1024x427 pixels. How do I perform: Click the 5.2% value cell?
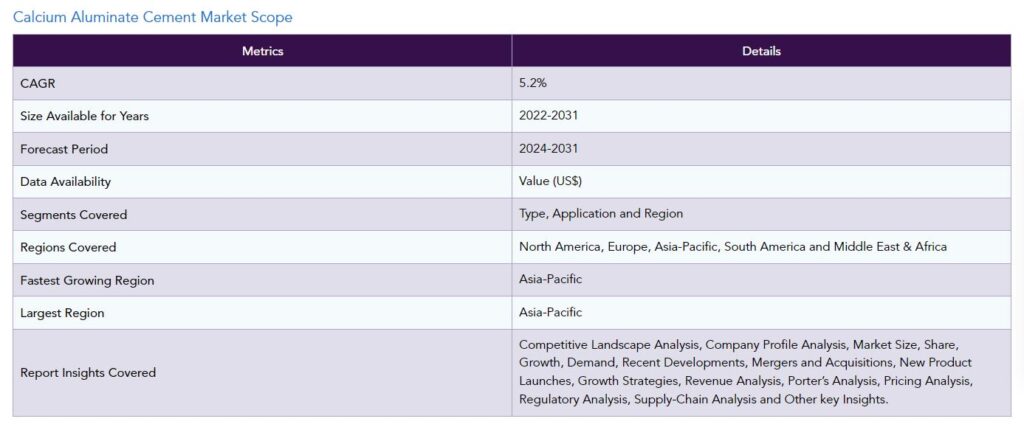click(x=761, y=84)
